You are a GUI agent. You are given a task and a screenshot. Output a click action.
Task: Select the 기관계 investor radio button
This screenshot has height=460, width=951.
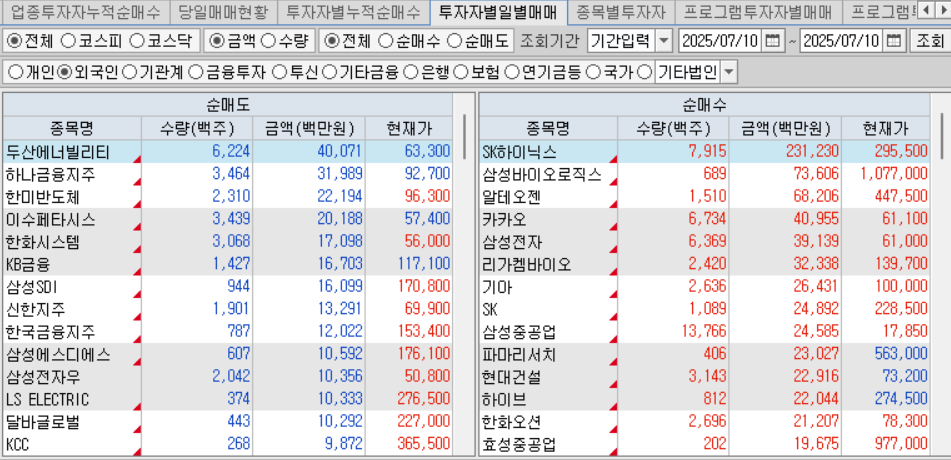tap(129, 73)
